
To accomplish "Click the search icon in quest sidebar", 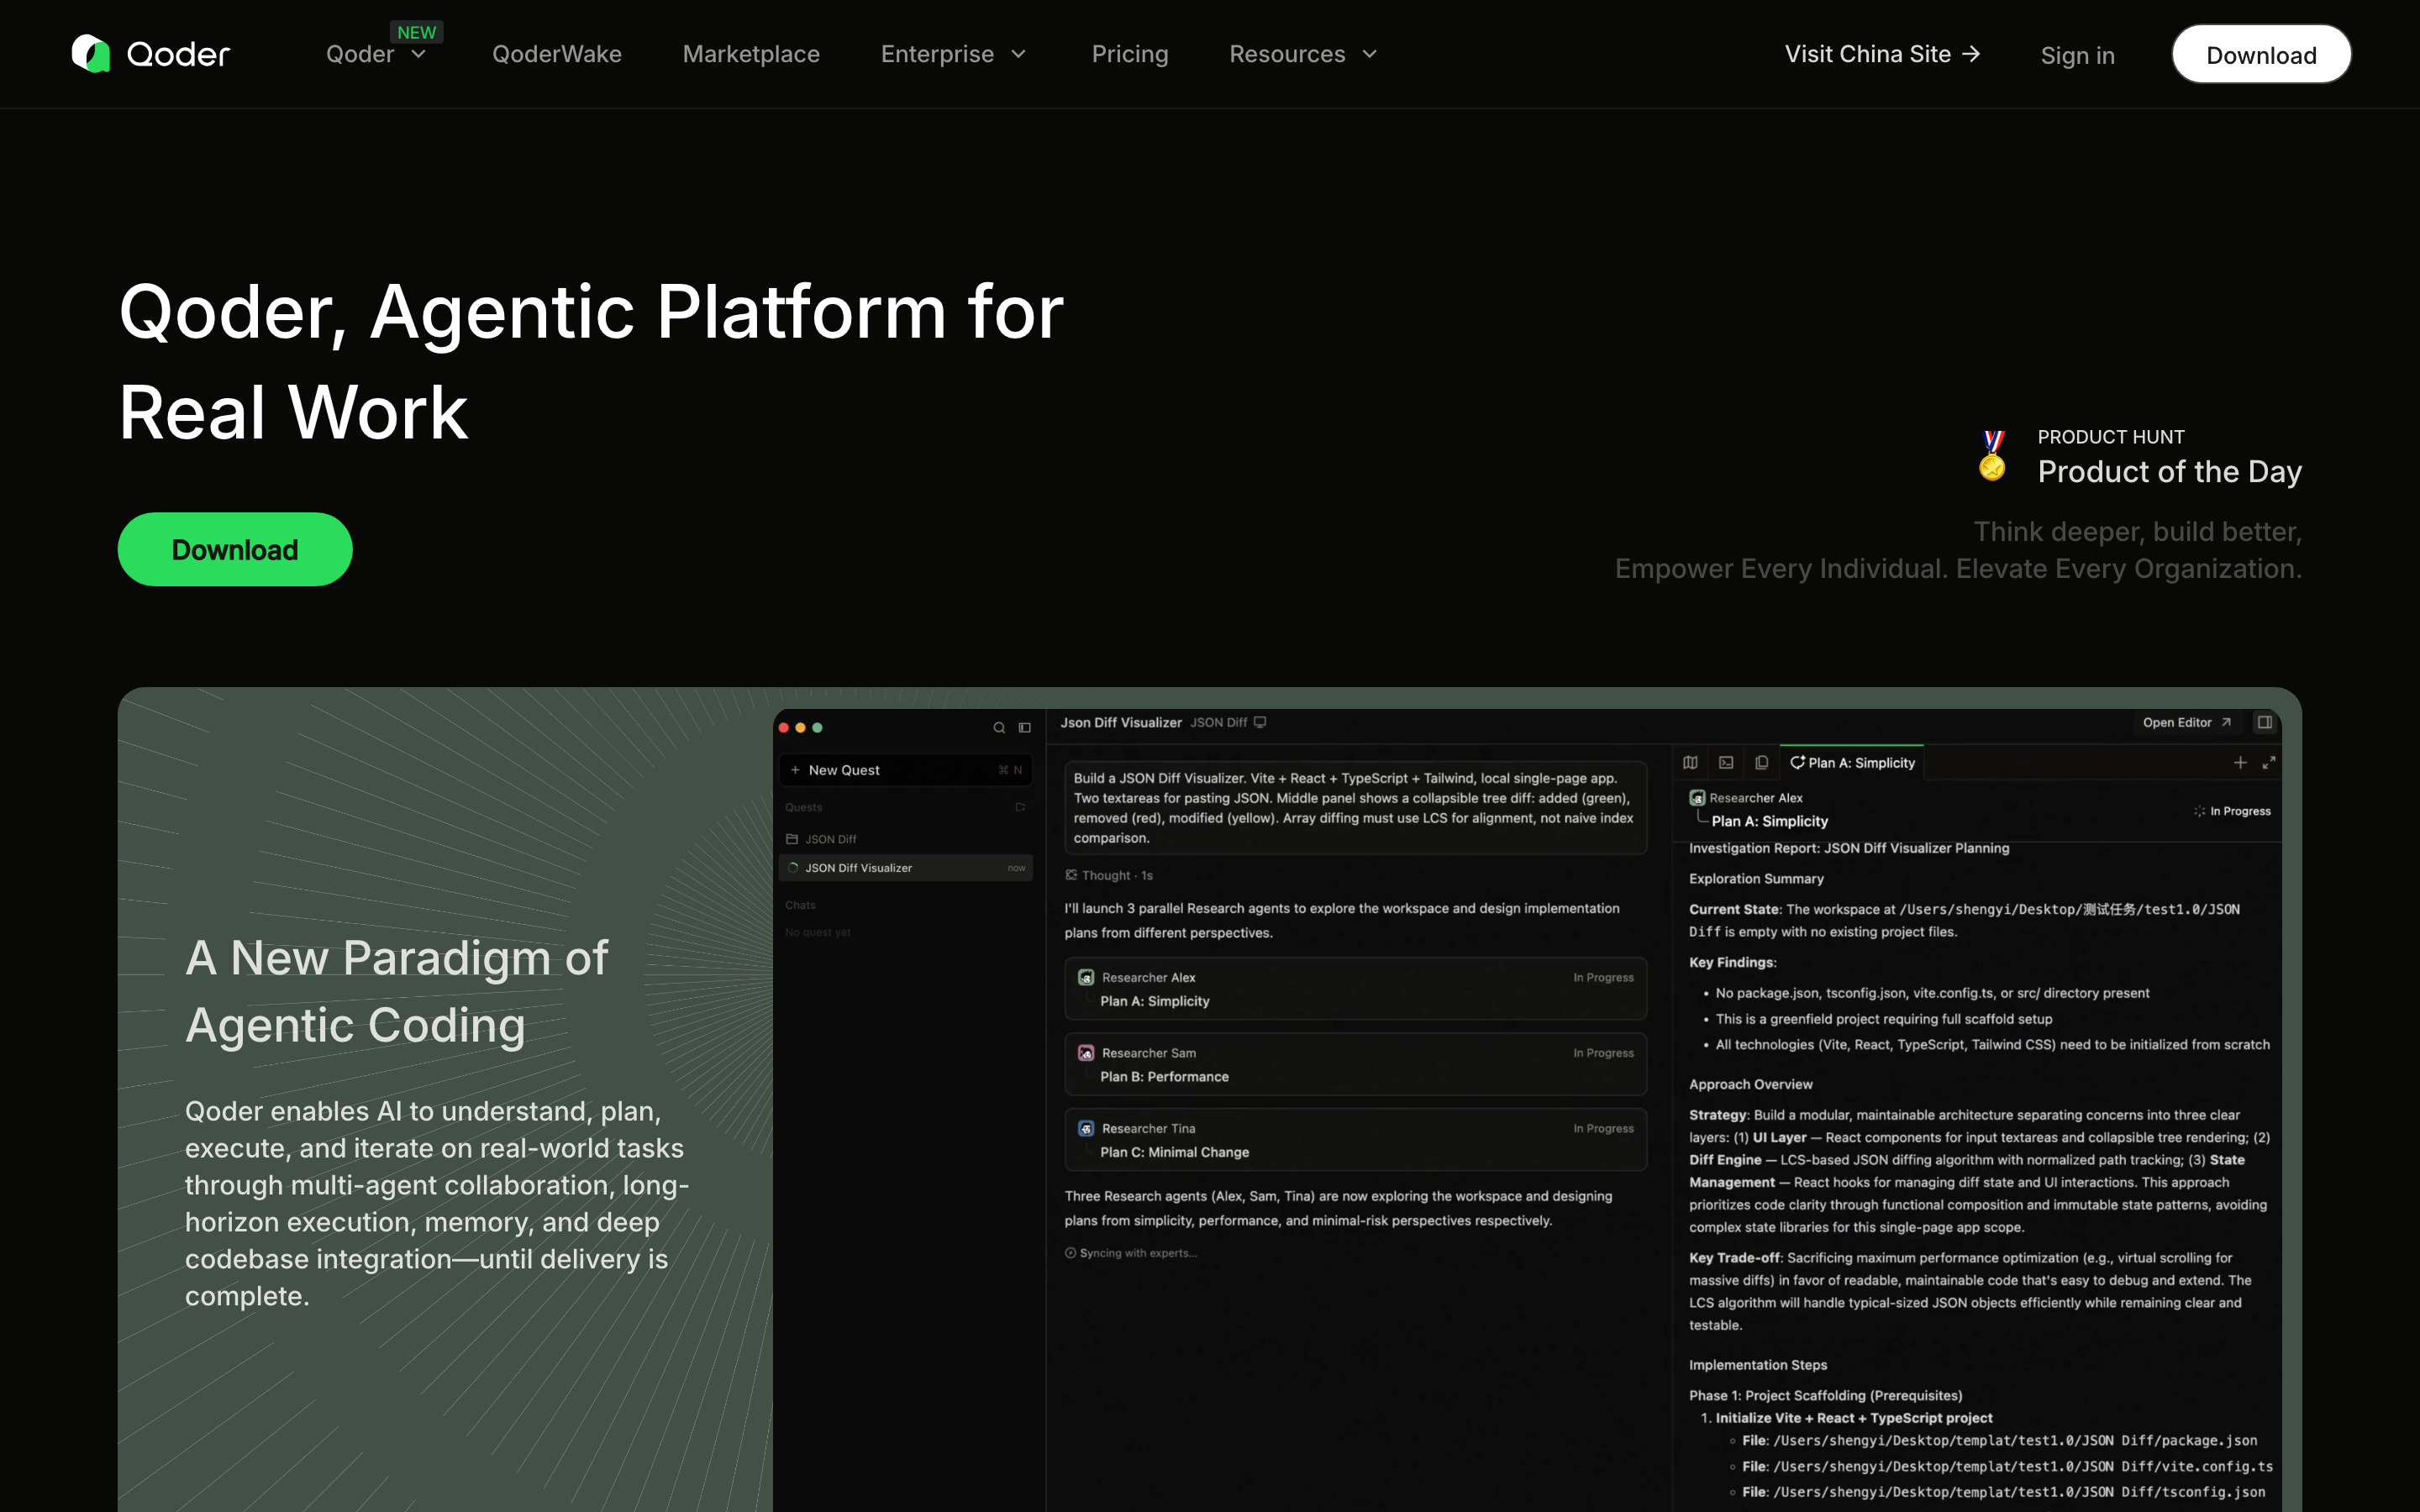I will click(x=999, y=728).
